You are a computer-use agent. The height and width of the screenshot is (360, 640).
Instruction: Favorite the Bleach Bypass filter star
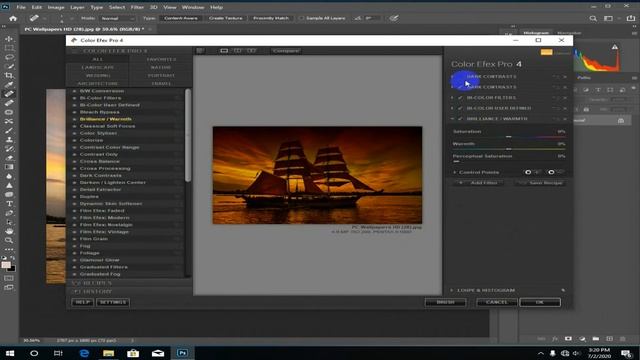(x=178, y=112)
